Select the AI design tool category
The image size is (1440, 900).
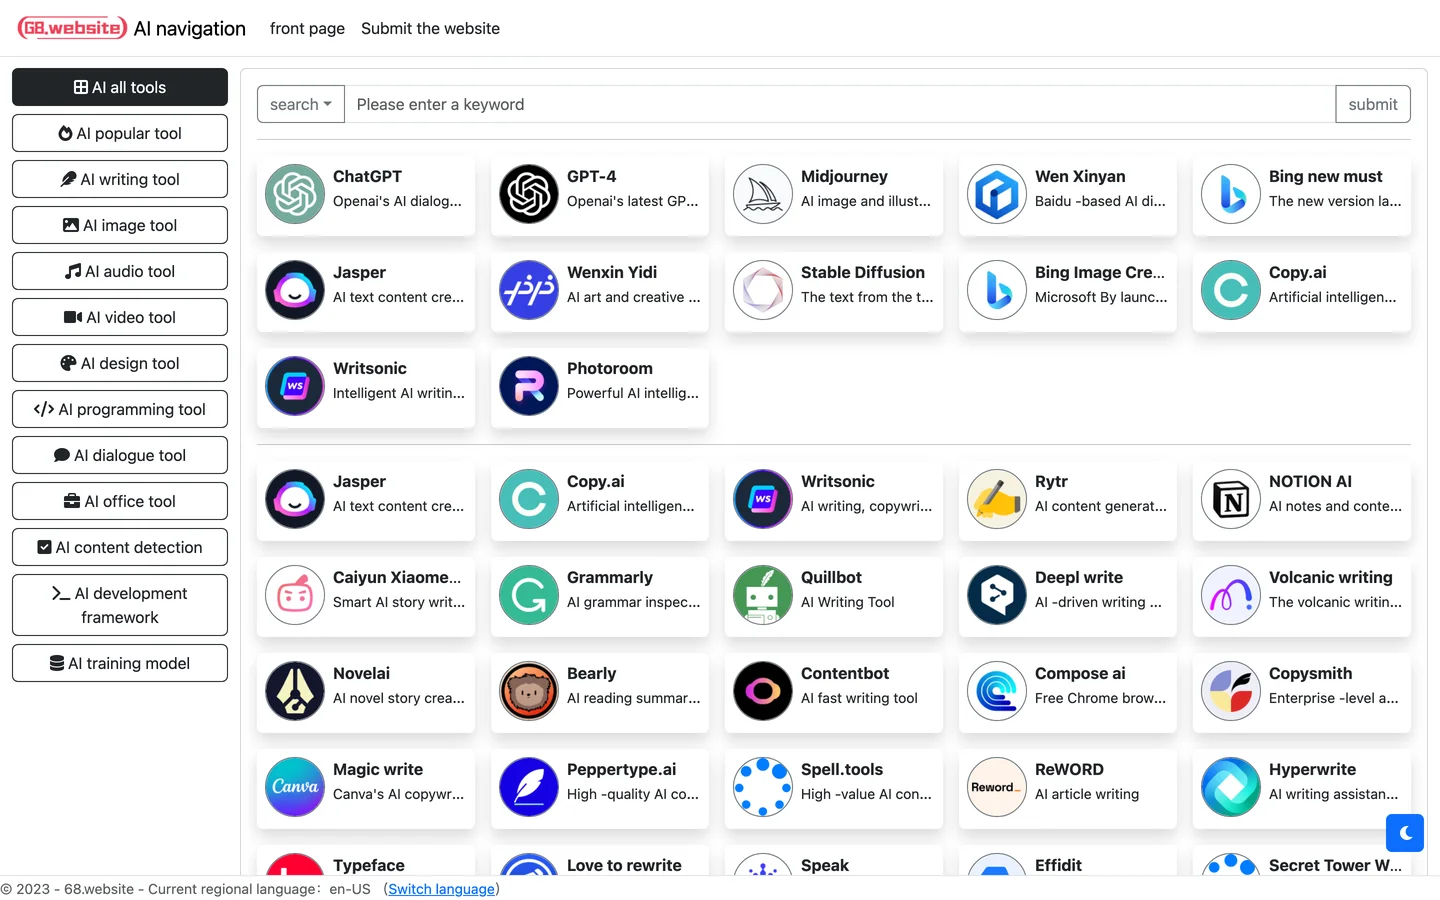coord(120,363)
